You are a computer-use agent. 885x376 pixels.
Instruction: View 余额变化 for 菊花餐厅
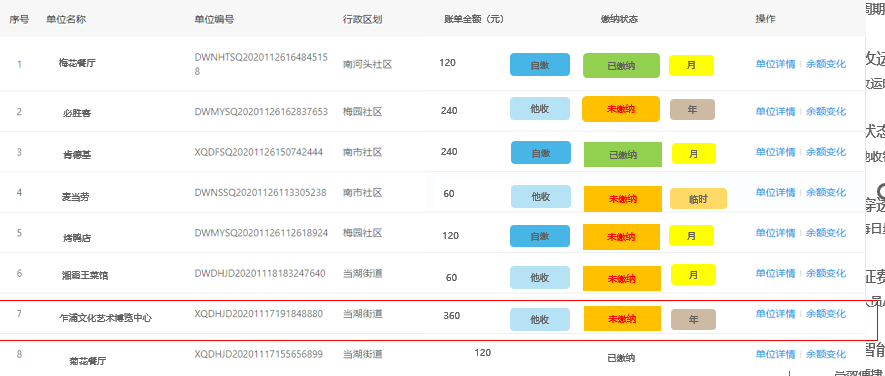pos(826,355)
